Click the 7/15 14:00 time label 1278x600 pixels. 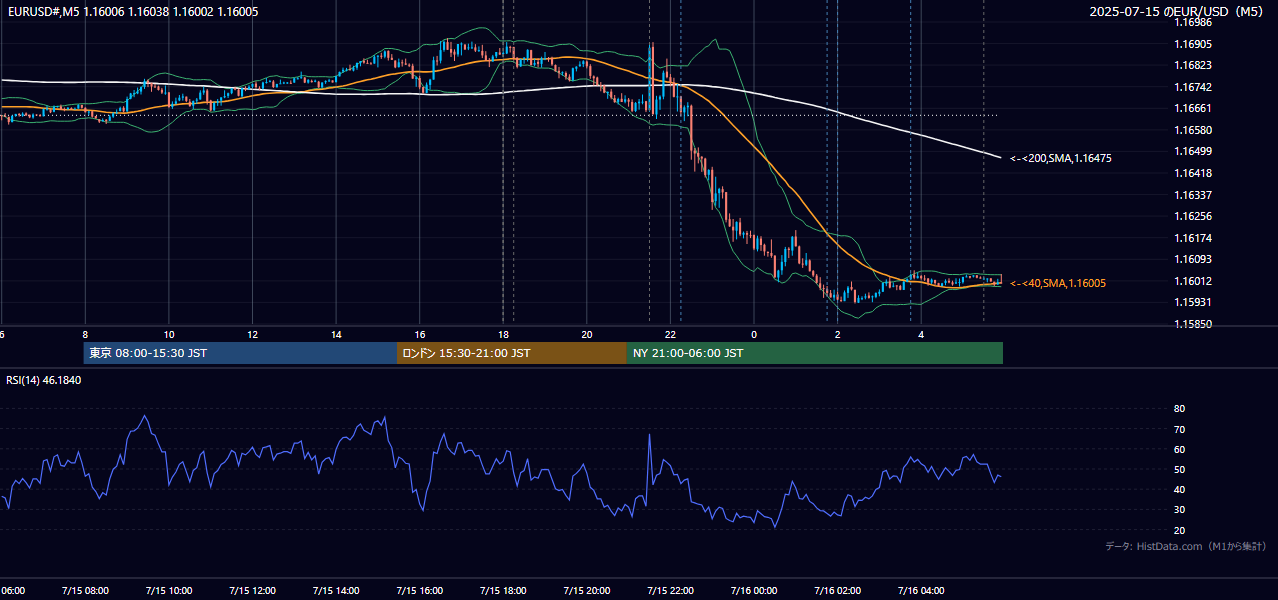point(336,591)
